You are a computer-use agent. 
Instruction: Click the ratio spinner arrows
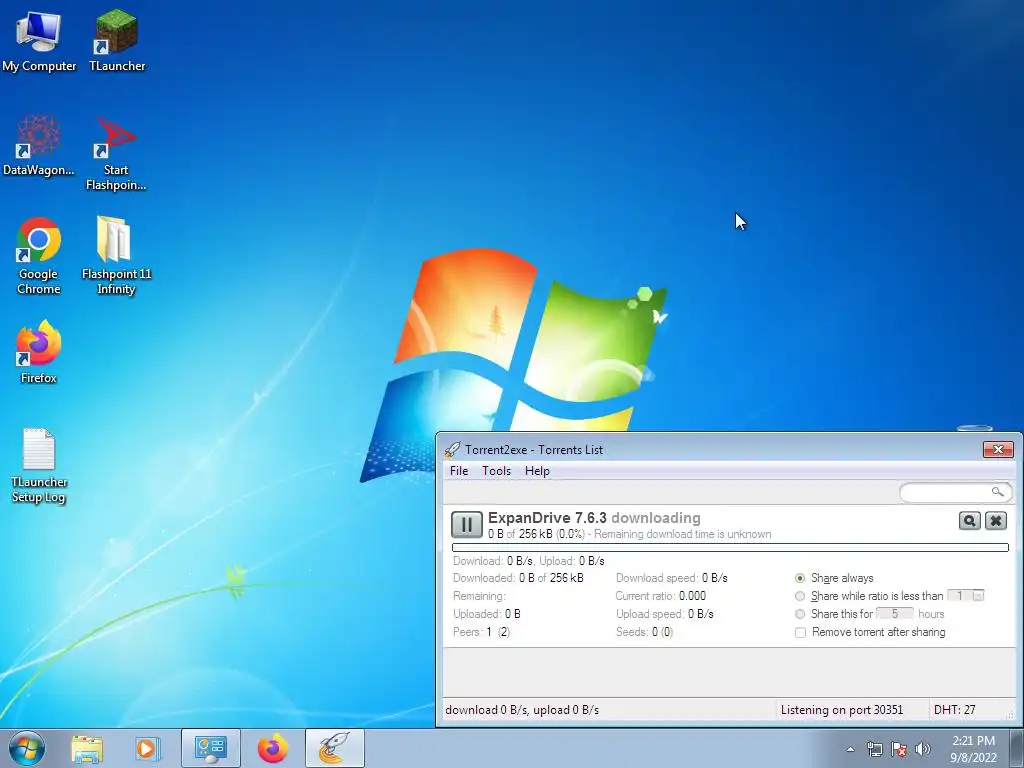pos(978,596)
